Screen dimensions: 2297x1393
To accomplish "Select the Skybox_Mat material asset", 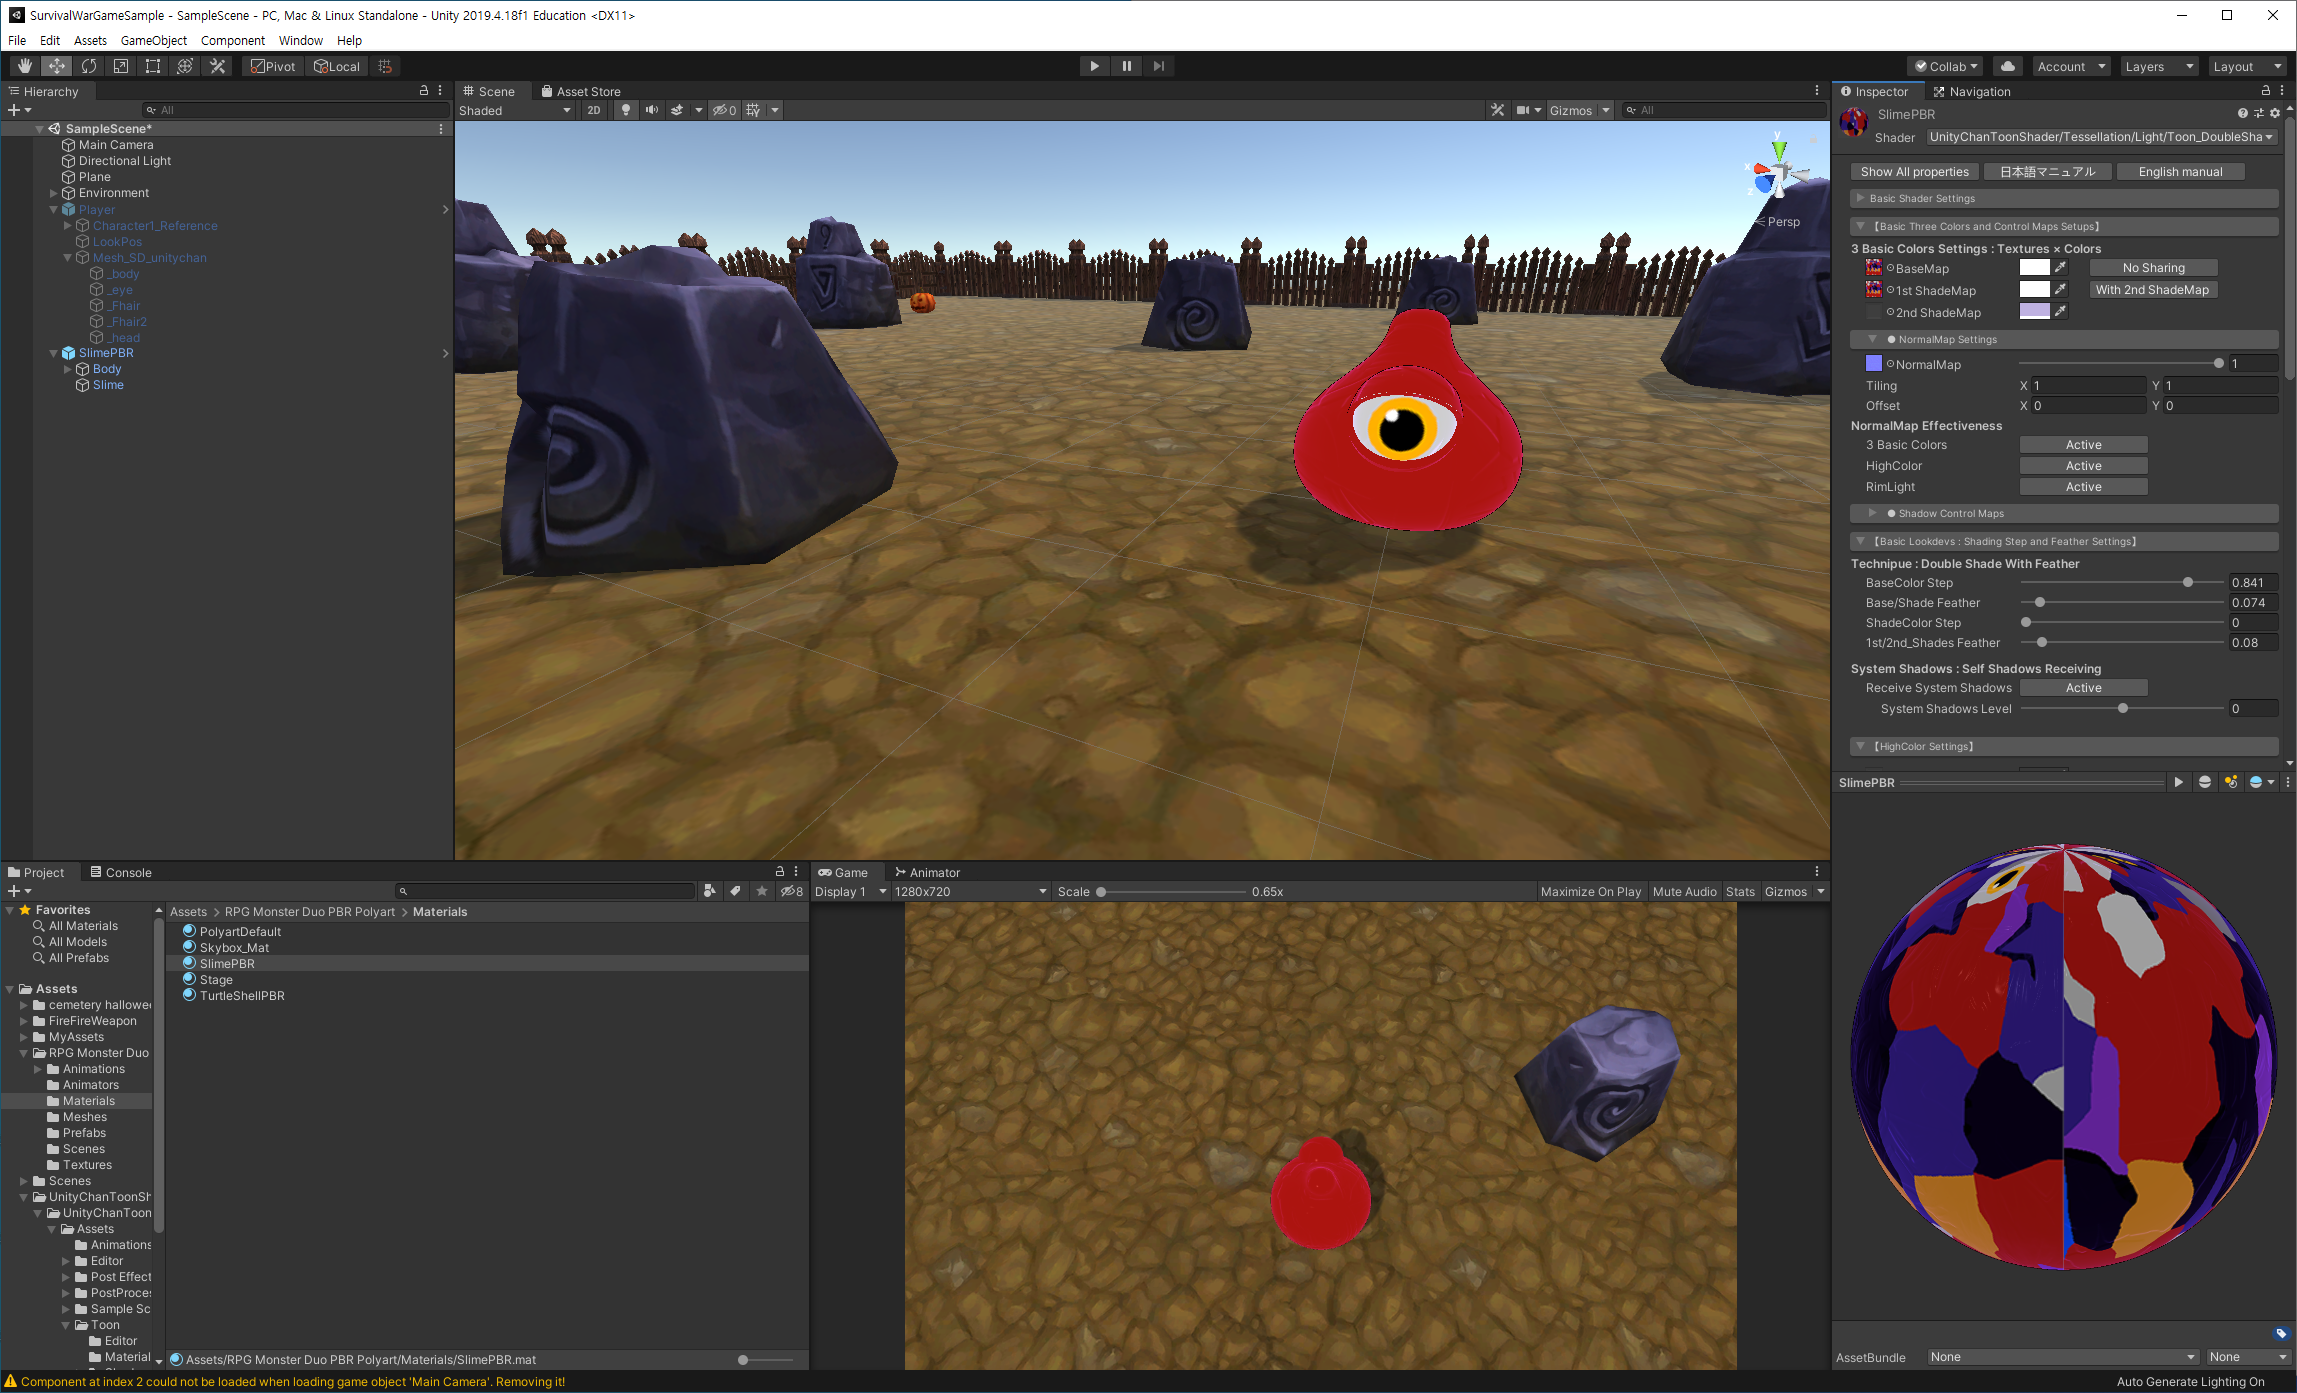I will tap(234, 947).
